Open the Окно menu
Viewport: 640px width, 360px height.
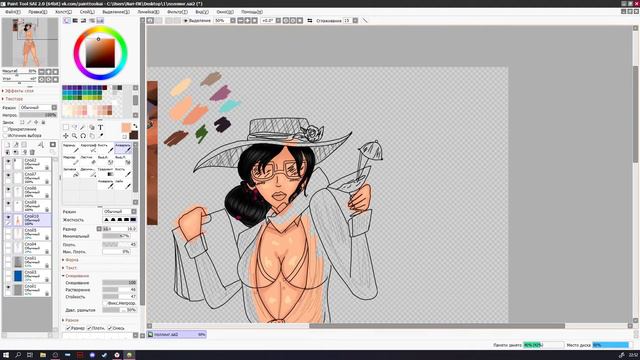coord(224,12)
